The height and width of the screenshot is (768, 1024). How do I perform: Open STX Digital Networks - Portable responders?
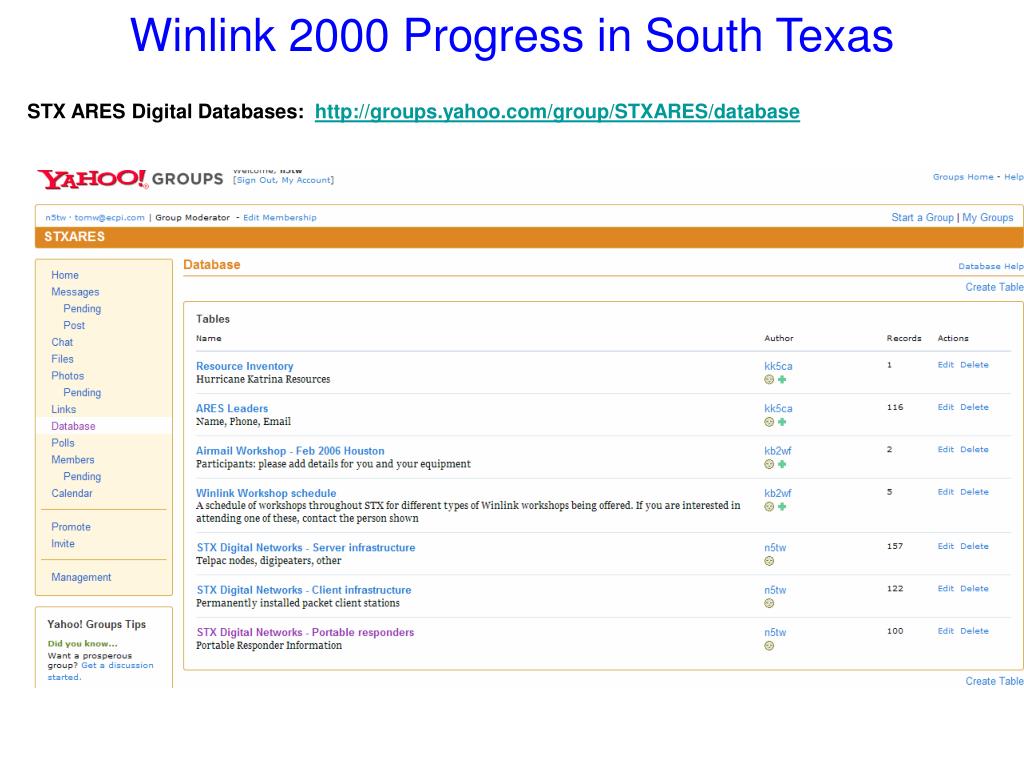pos(305,633)
